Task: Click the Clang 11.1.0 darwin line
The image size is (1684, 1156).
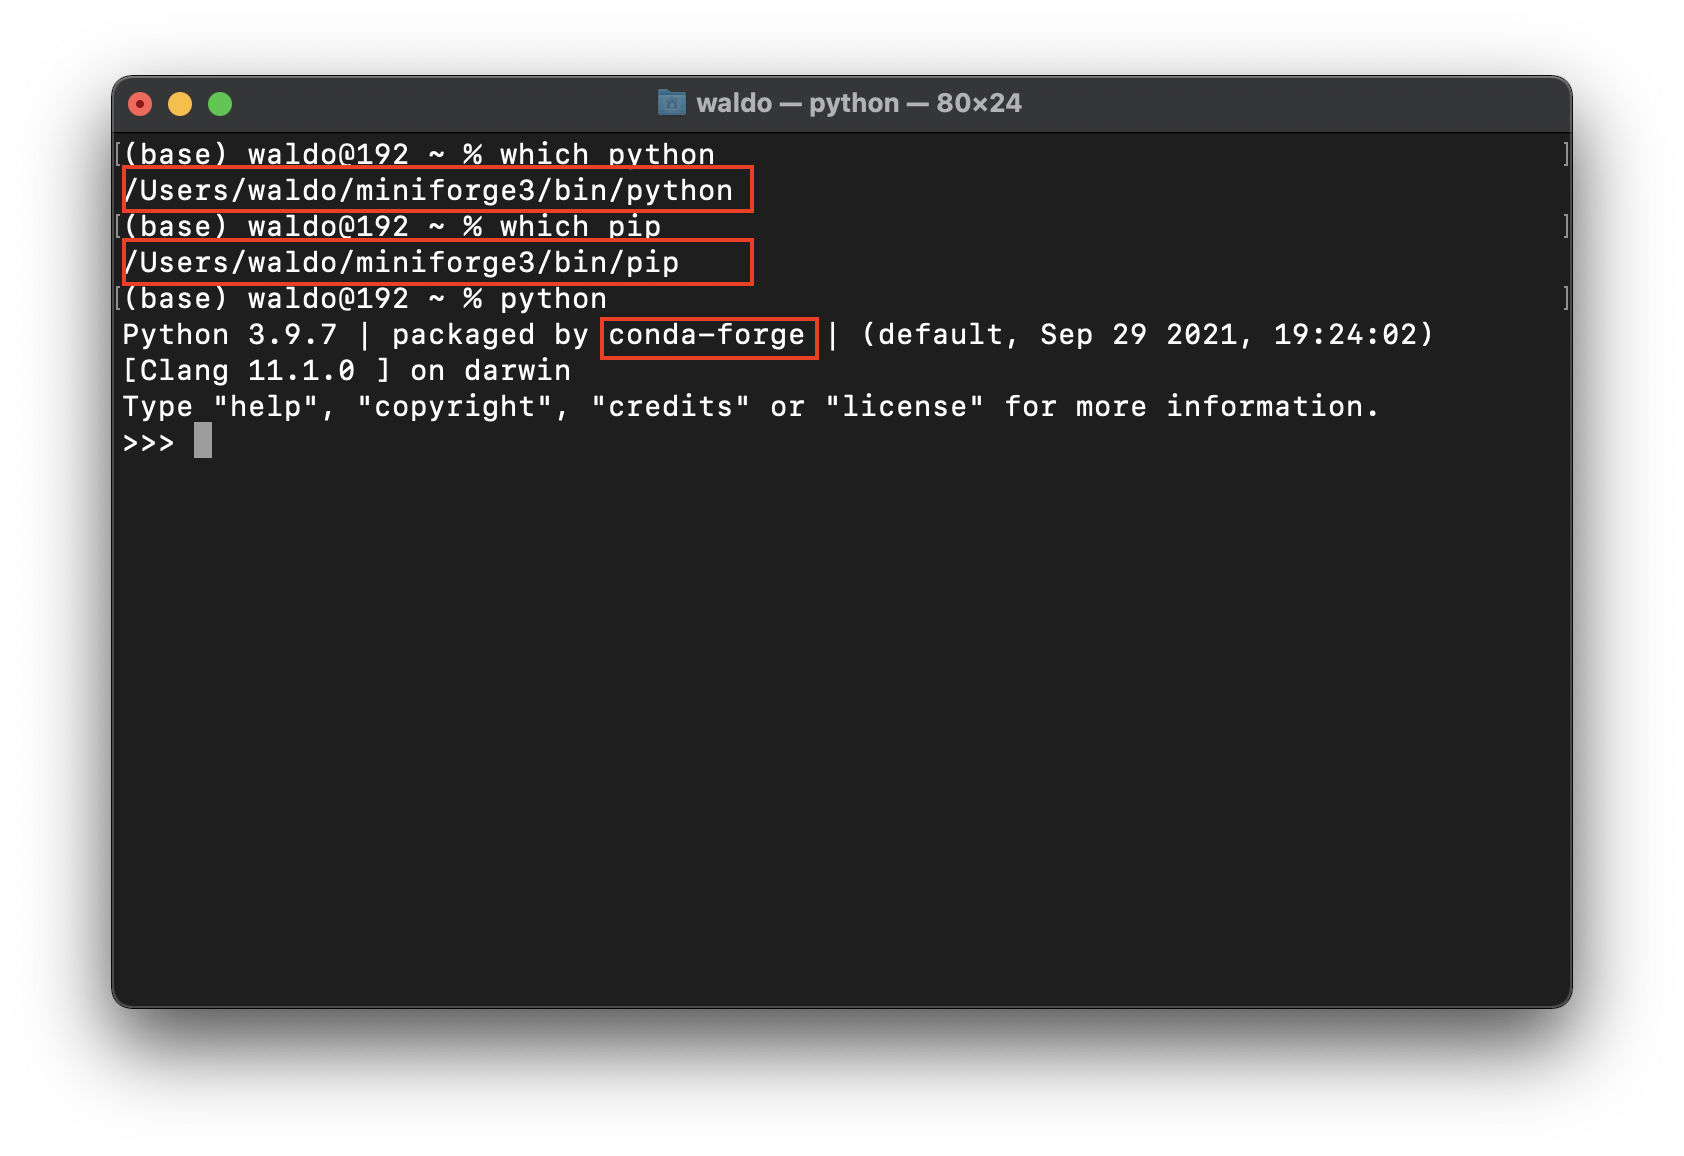Action: [x=345, y=370]
